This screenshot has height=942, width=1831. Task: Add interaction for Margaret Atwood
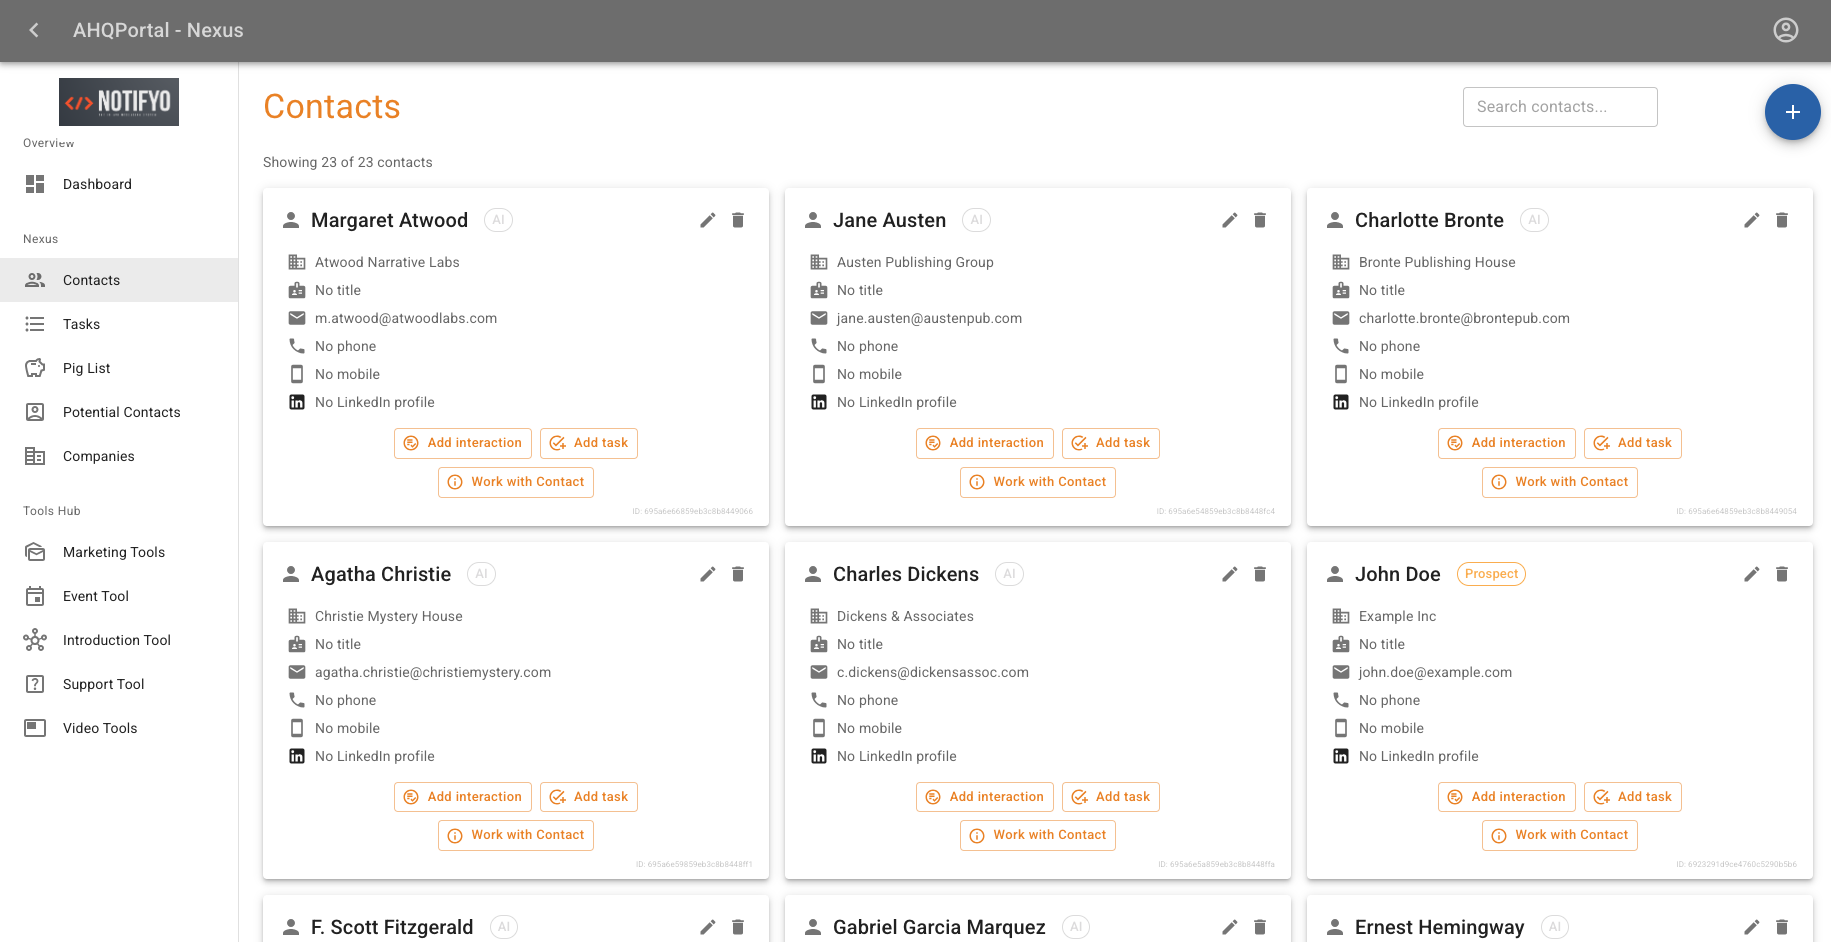coord(463,443)
